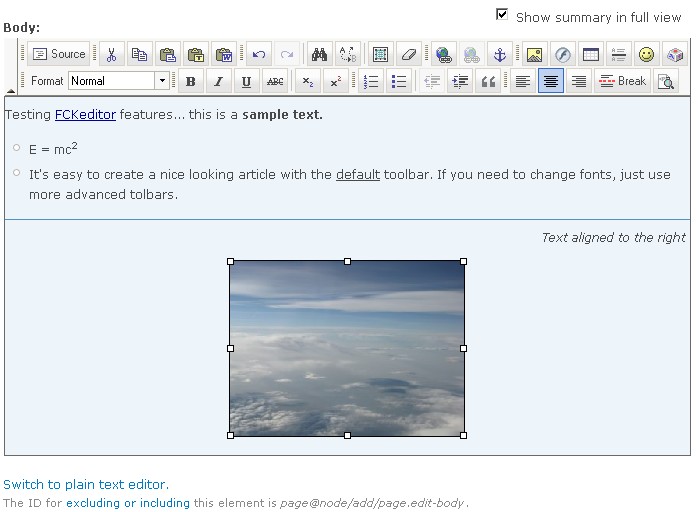Click the Cut scissors icon
The image size is (699, 512).
pyautogui.click(x=112, y=54)
